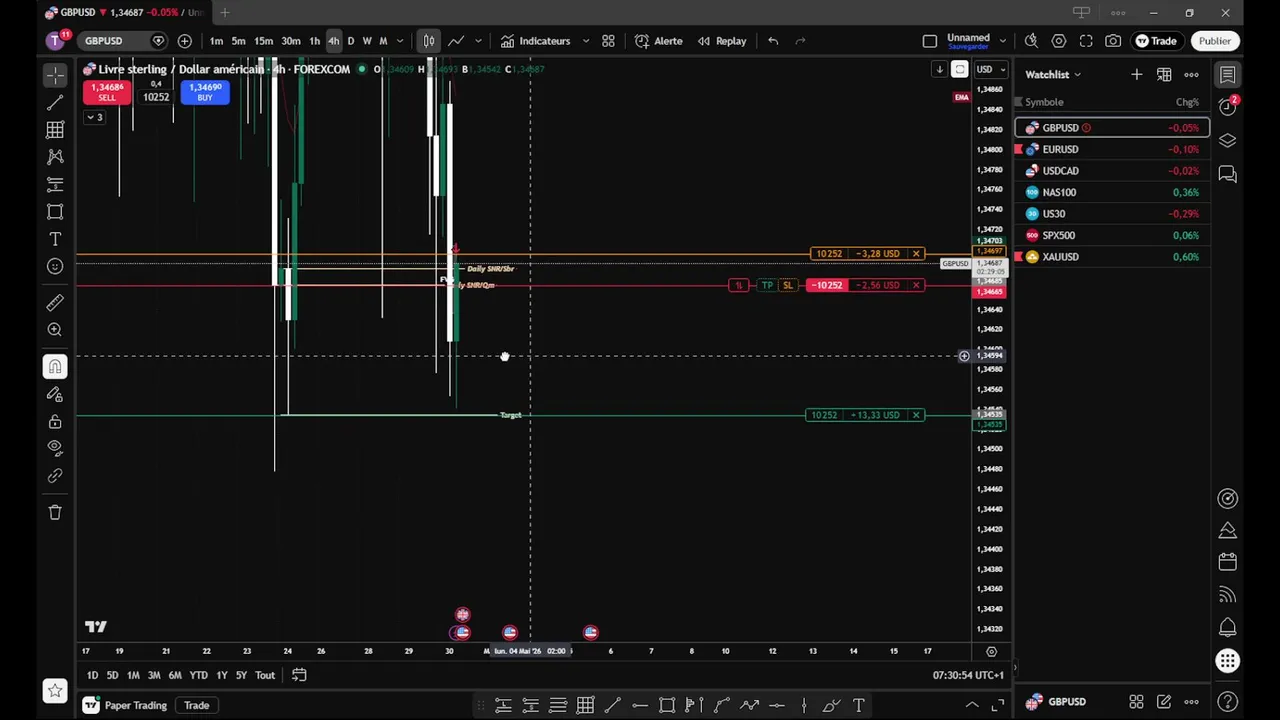The image size is (1280, 720).
Task: Select EURUSD in the watchlist
Action: 1112,149
